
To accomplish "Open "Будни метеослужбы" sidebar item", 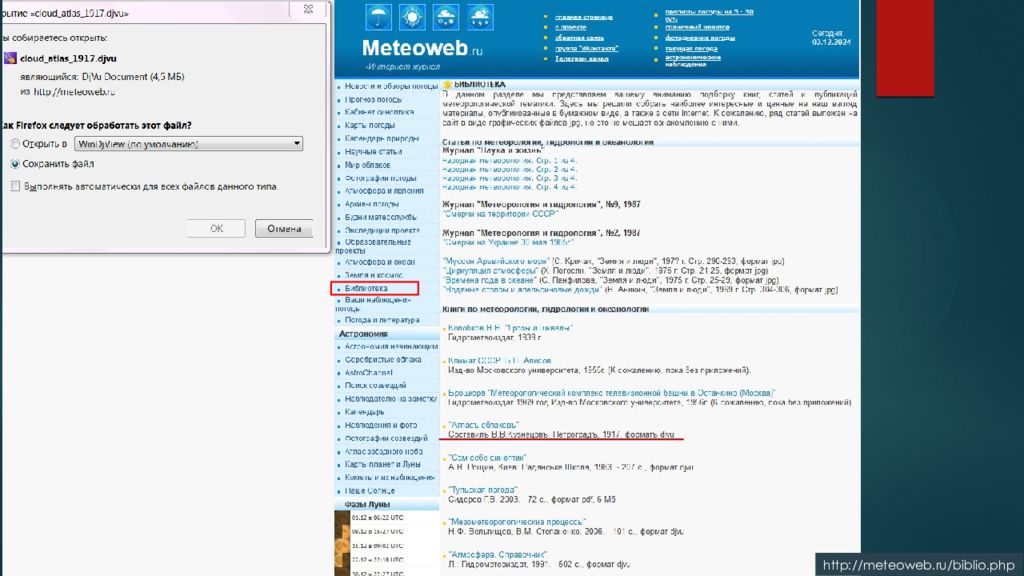I will (x=380, y=217).
